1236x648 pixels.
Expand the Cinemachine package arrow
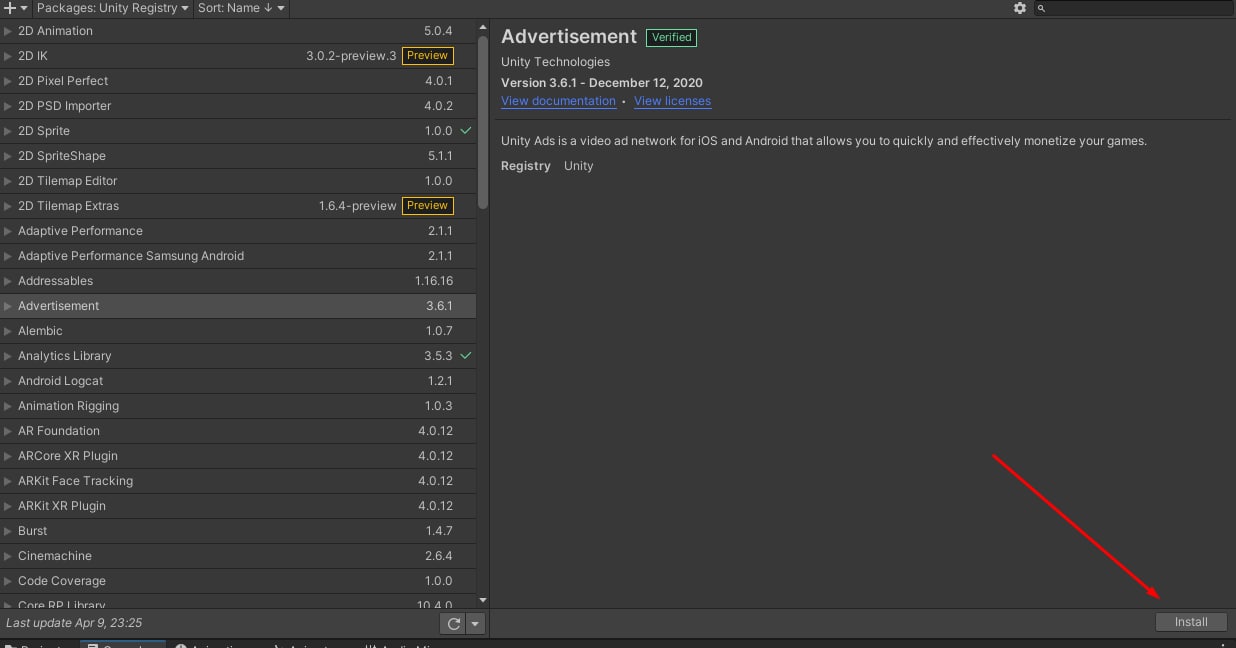point(8,556)
